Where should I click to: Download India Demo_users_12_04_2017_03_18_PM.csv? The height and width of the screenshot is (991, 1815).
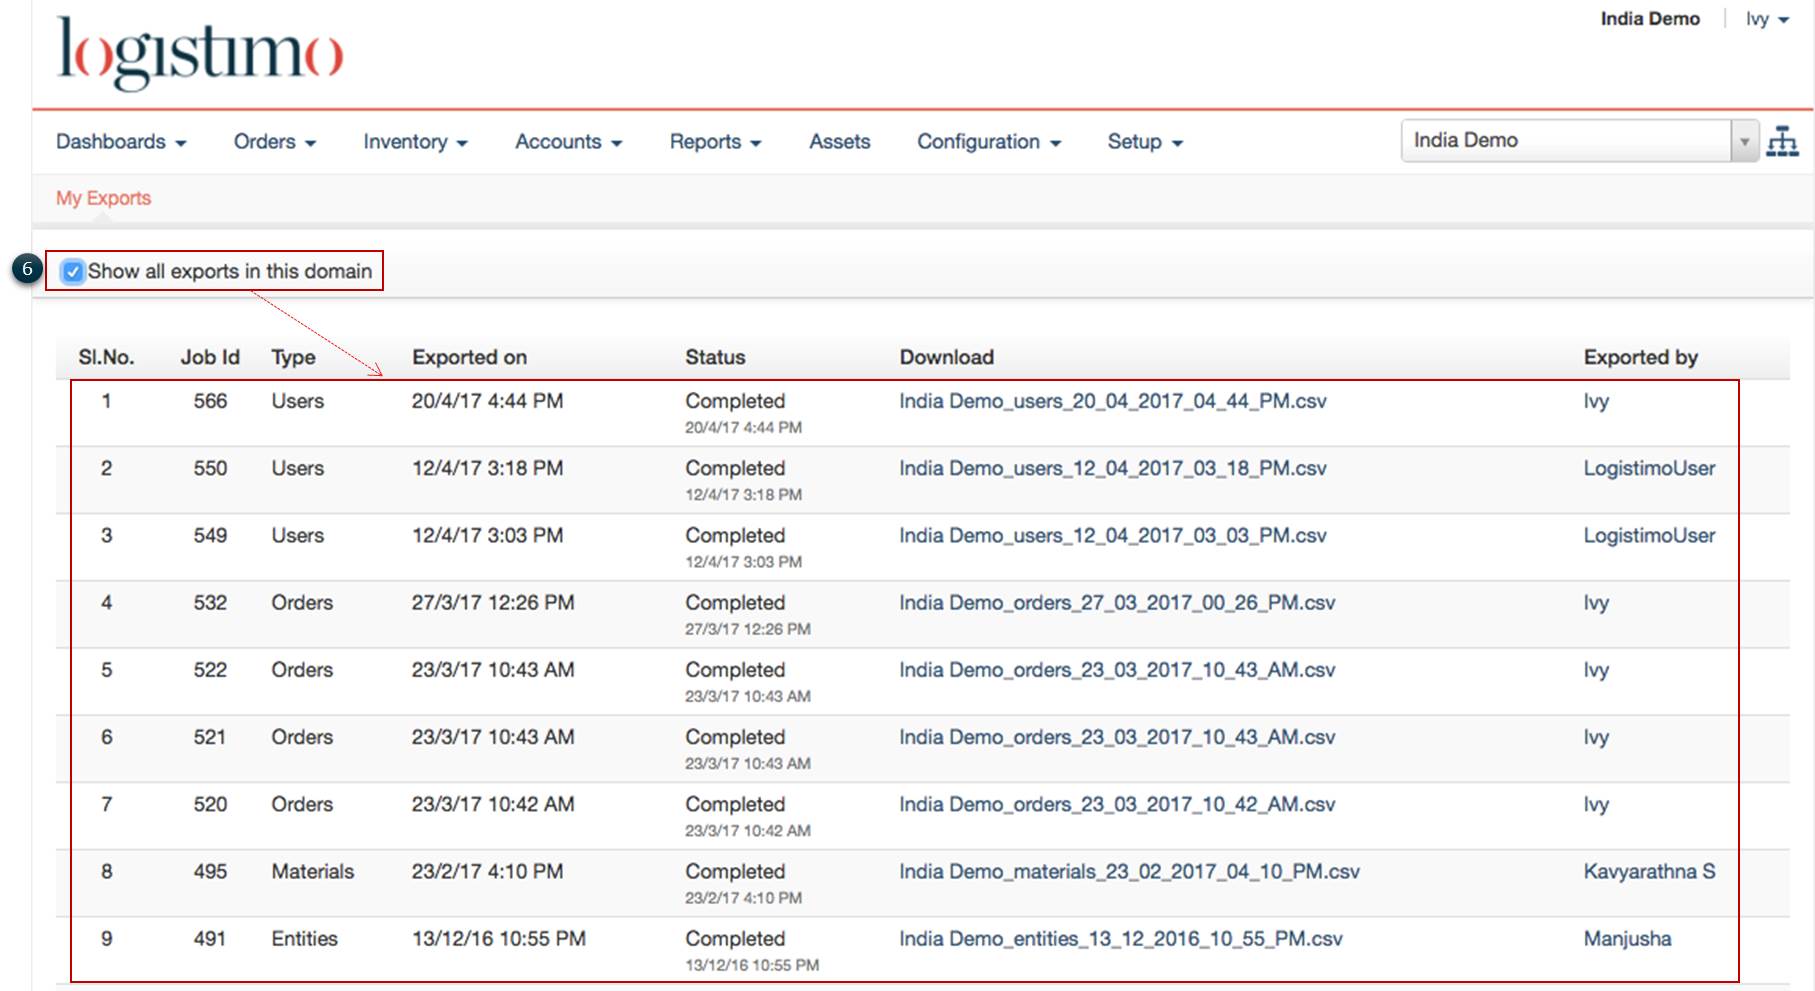pyautogui.click(x=1113, y=468)
